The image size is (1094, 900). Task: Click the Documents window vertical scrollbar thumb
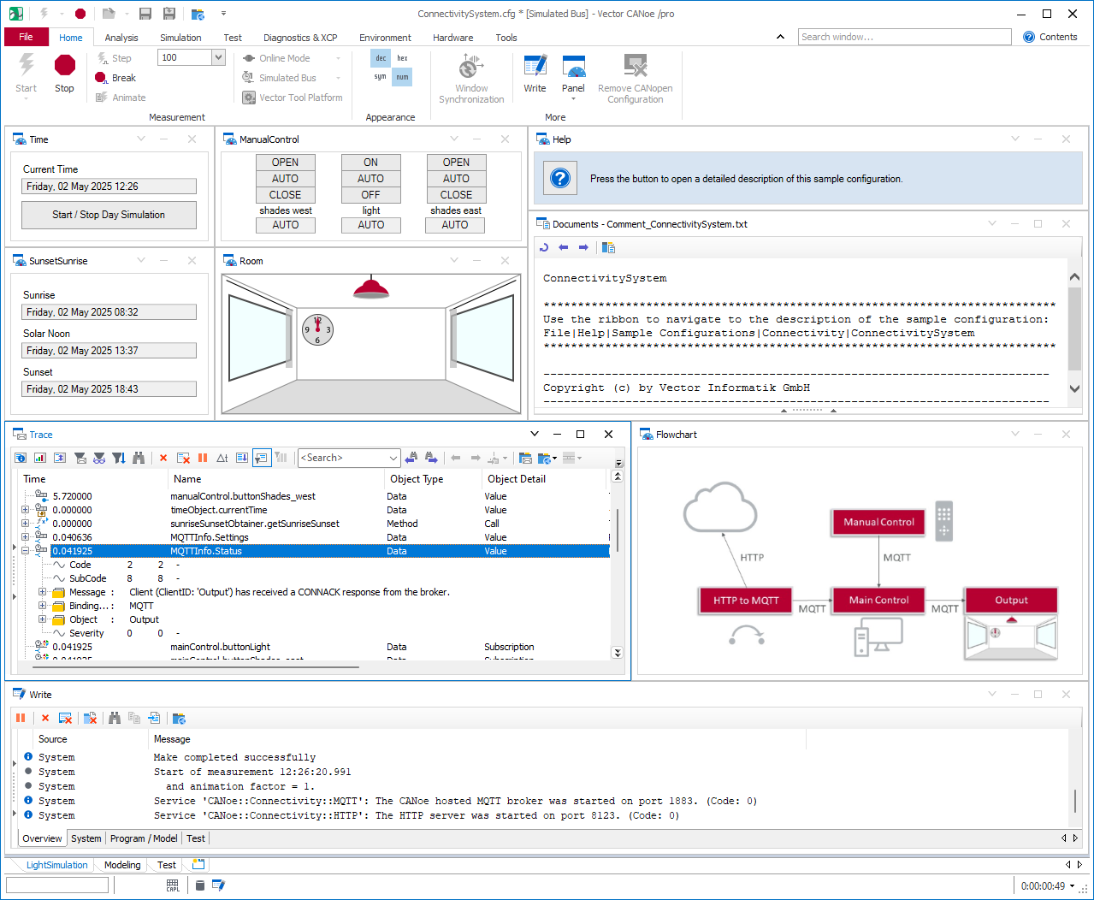(1074, 327)
